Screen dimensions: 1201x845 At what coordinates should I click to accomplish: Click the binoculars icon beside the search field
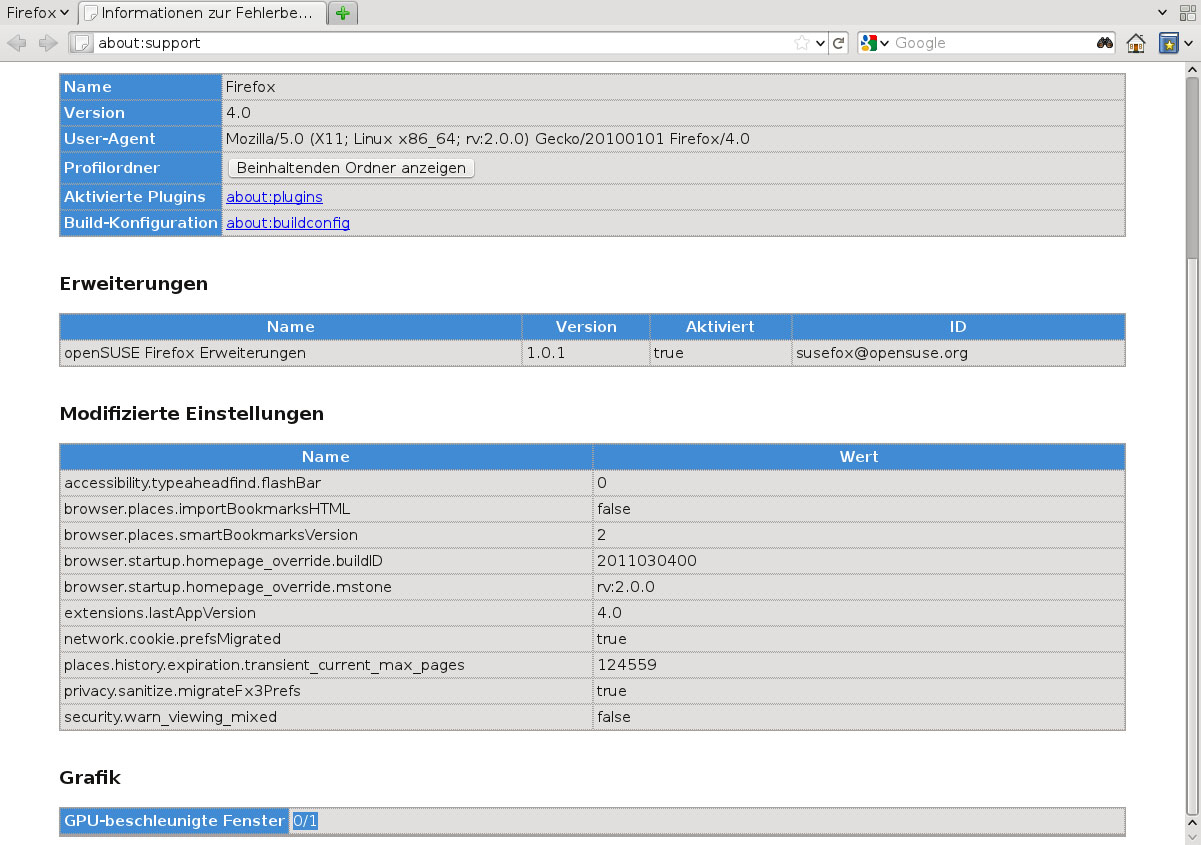tap(1104, 43)
